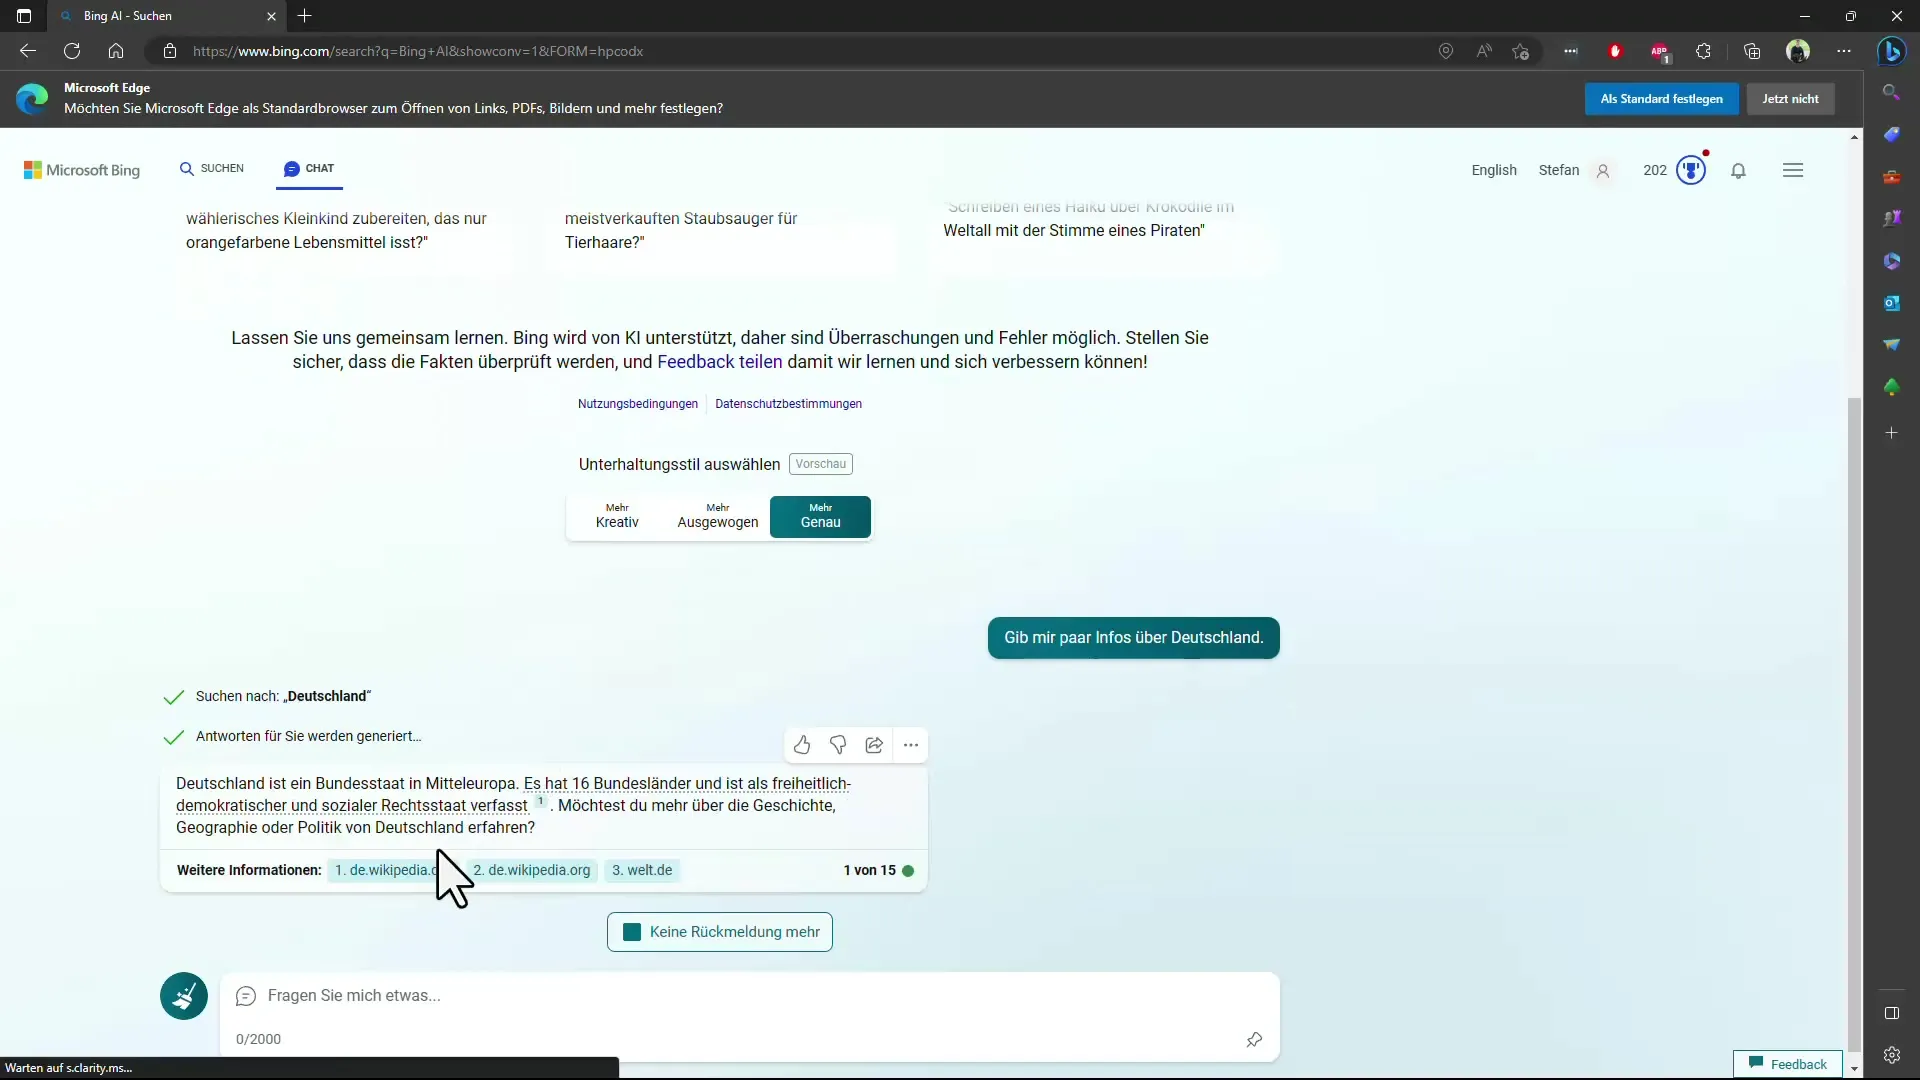Click the location permission icon in address bar

click(1446, 51)
